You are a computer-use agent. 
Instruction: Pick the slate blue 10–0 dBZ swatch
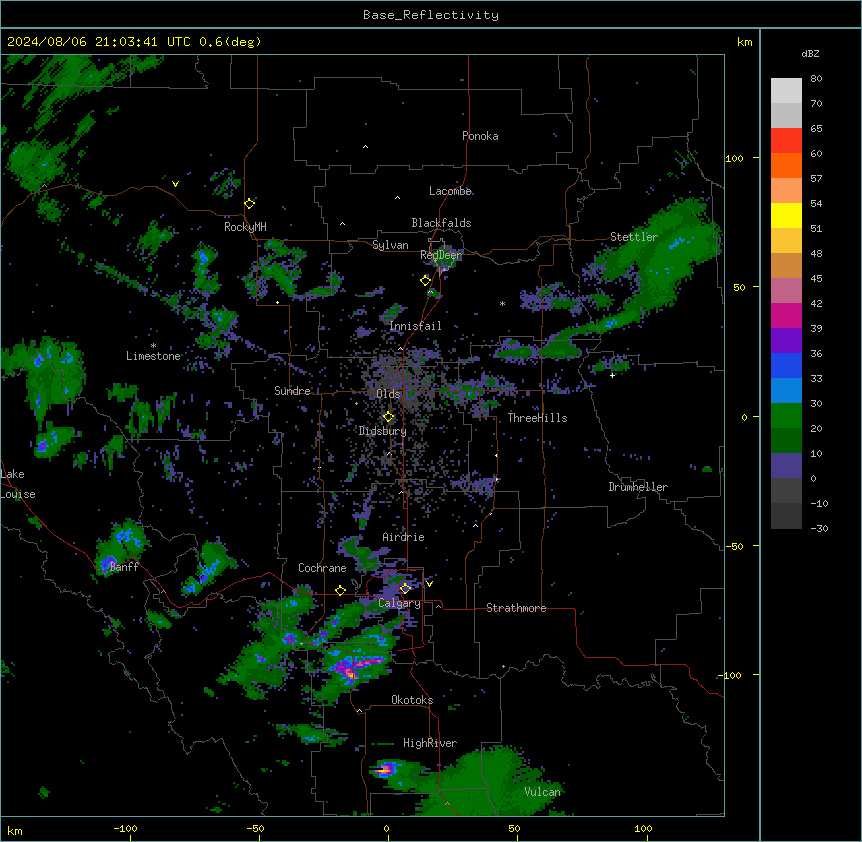pyautogui.click(x=786, y=466)
